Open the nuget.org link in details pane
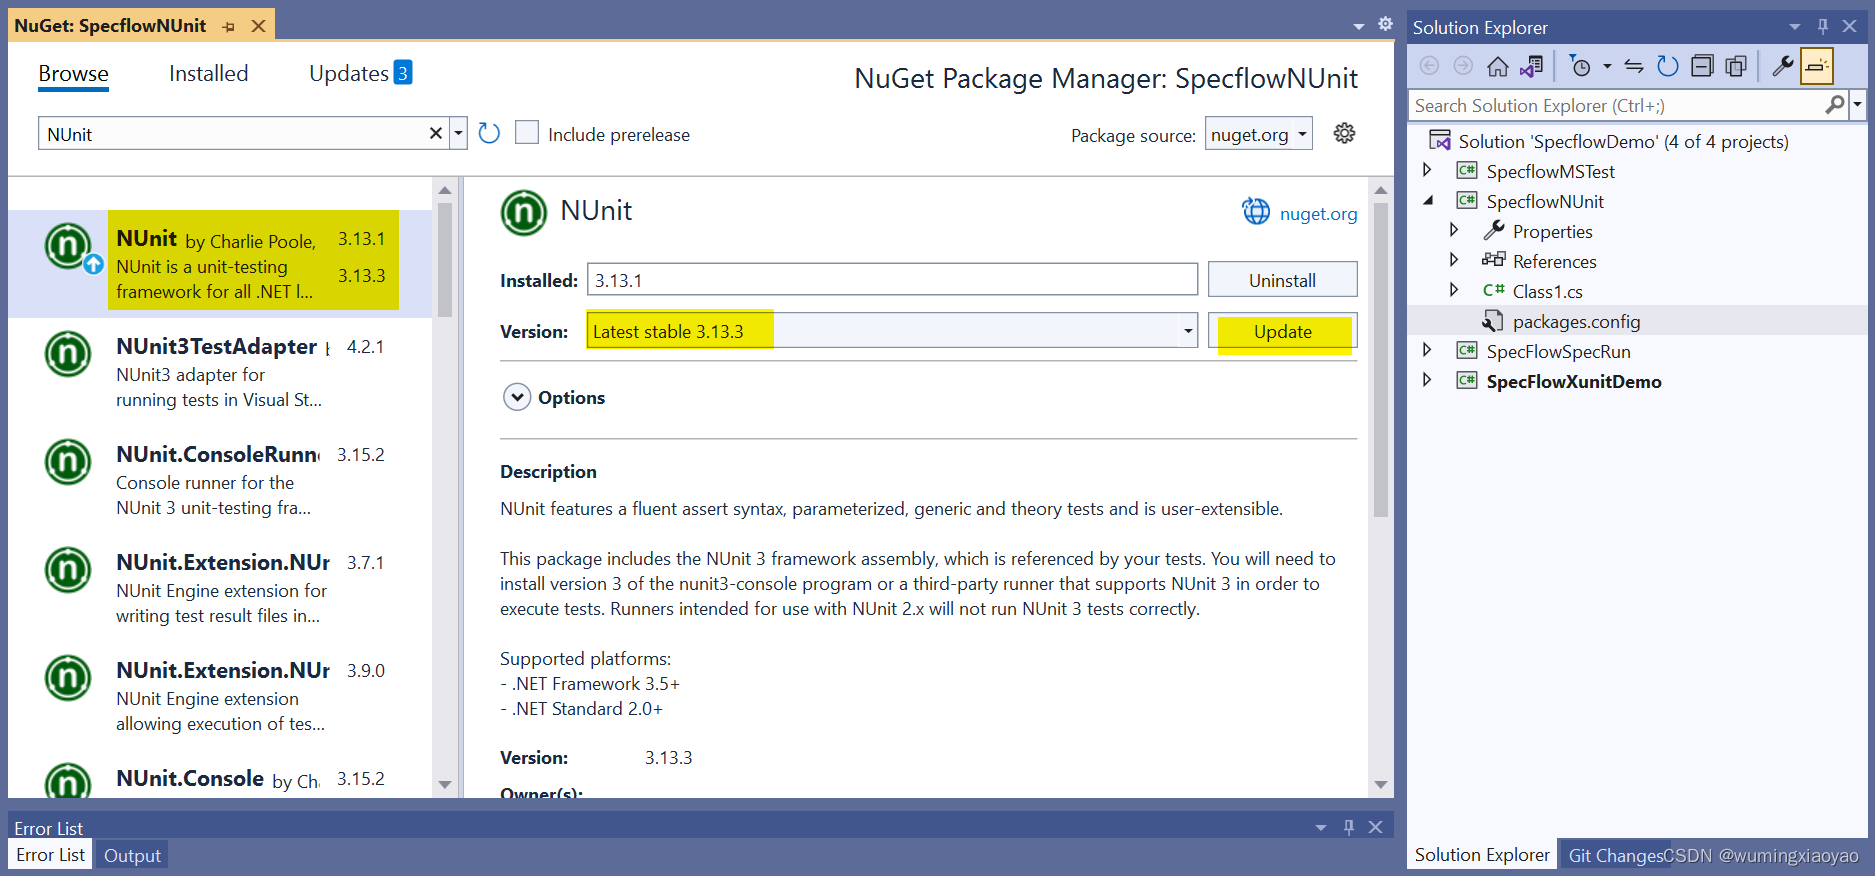 [x=1318, y=213]
